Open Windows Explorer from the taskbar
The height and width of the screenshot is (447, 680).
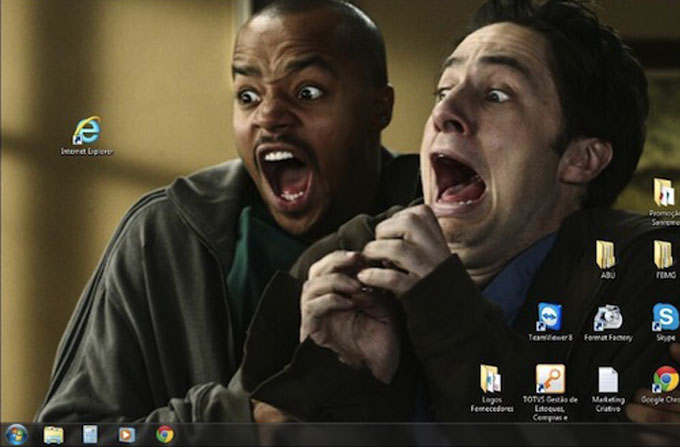[x=53, y=435]
